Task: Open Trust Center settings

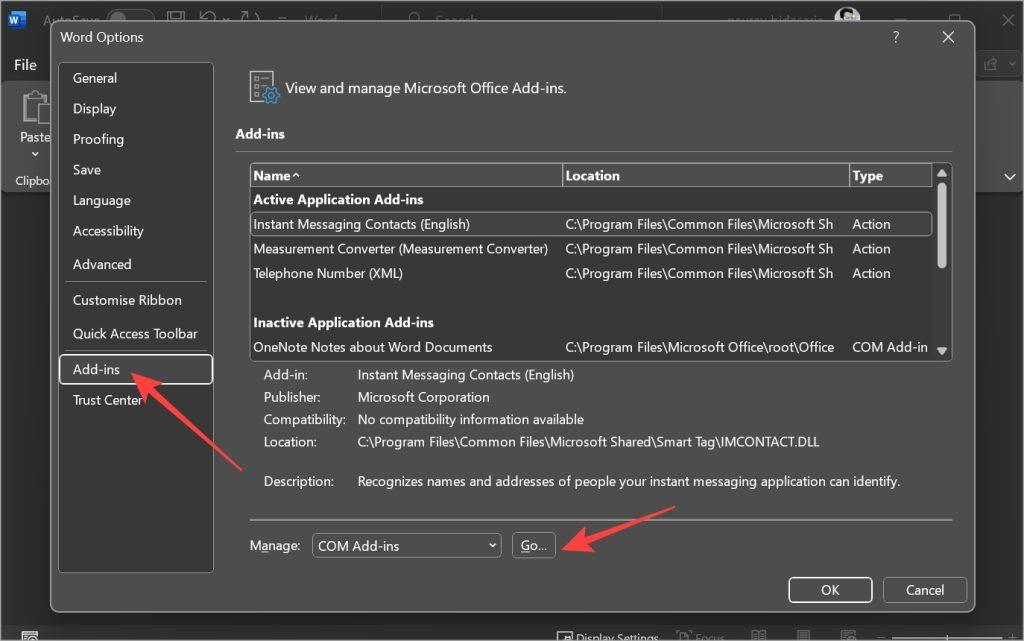Action: pyautogui.click(x=108, y=400)
